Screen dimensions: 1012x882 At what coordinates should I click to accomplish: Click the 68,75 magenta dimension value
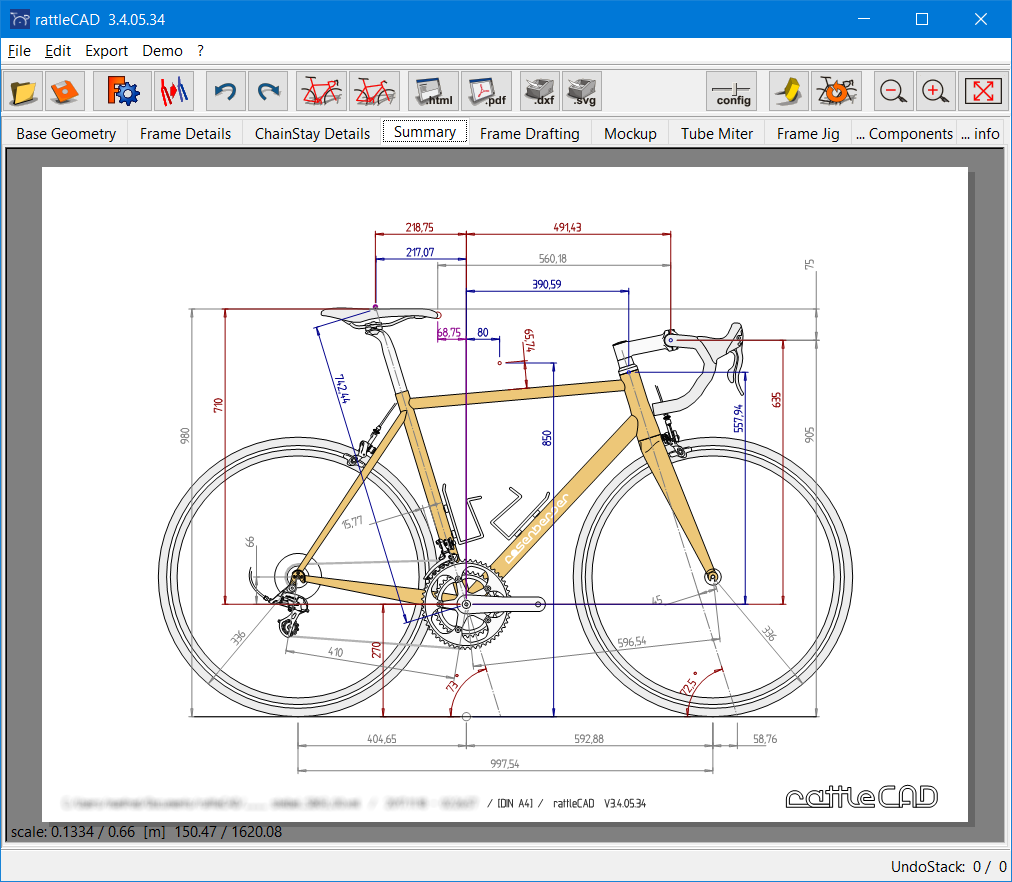tap(449, 332)
